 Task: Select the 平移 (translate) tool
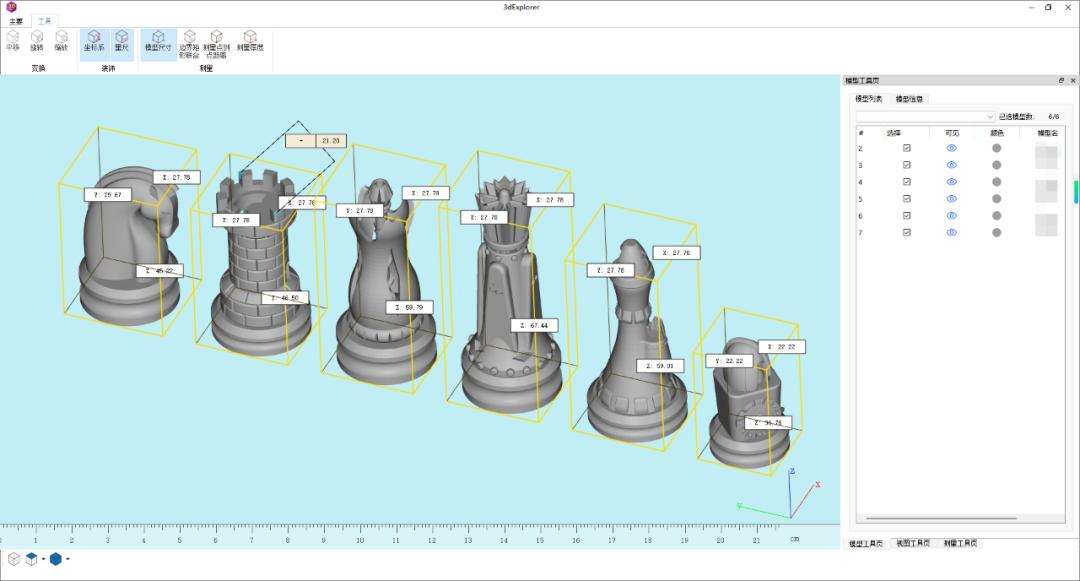coord(13,40)
